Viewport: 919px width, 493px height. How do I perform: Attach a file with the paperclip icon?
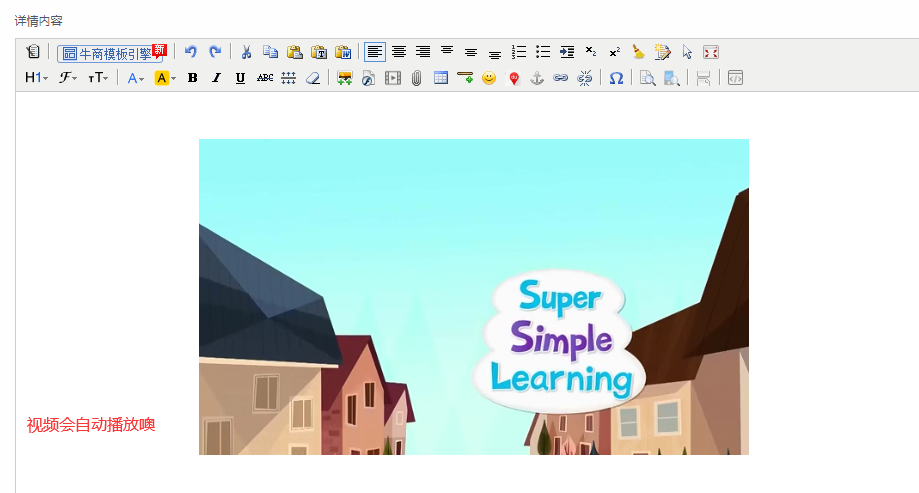tap(417, 78)
